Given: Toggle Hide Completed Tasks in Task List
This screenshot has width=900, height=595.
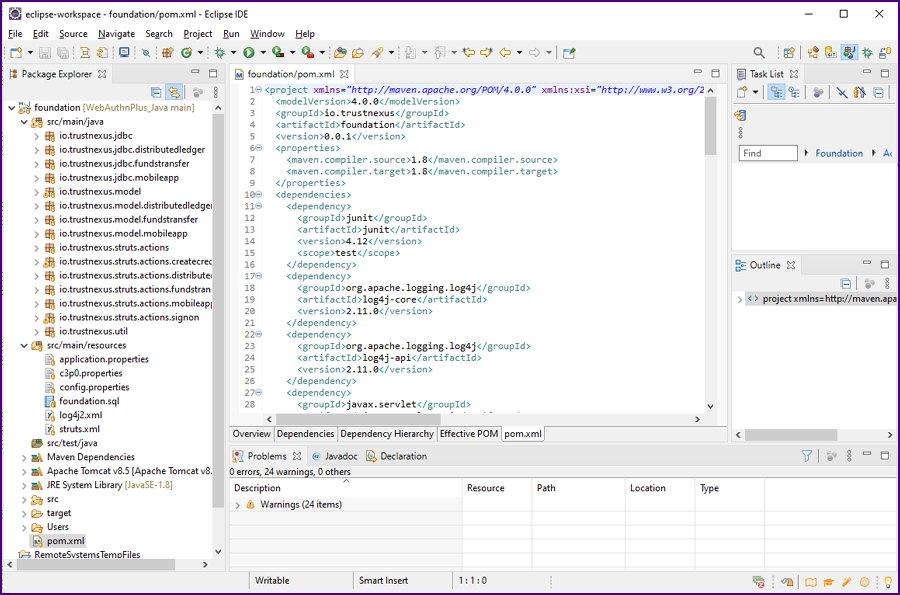Looking at the screenshot, I should pyautogui.click(x=842, y=92).
